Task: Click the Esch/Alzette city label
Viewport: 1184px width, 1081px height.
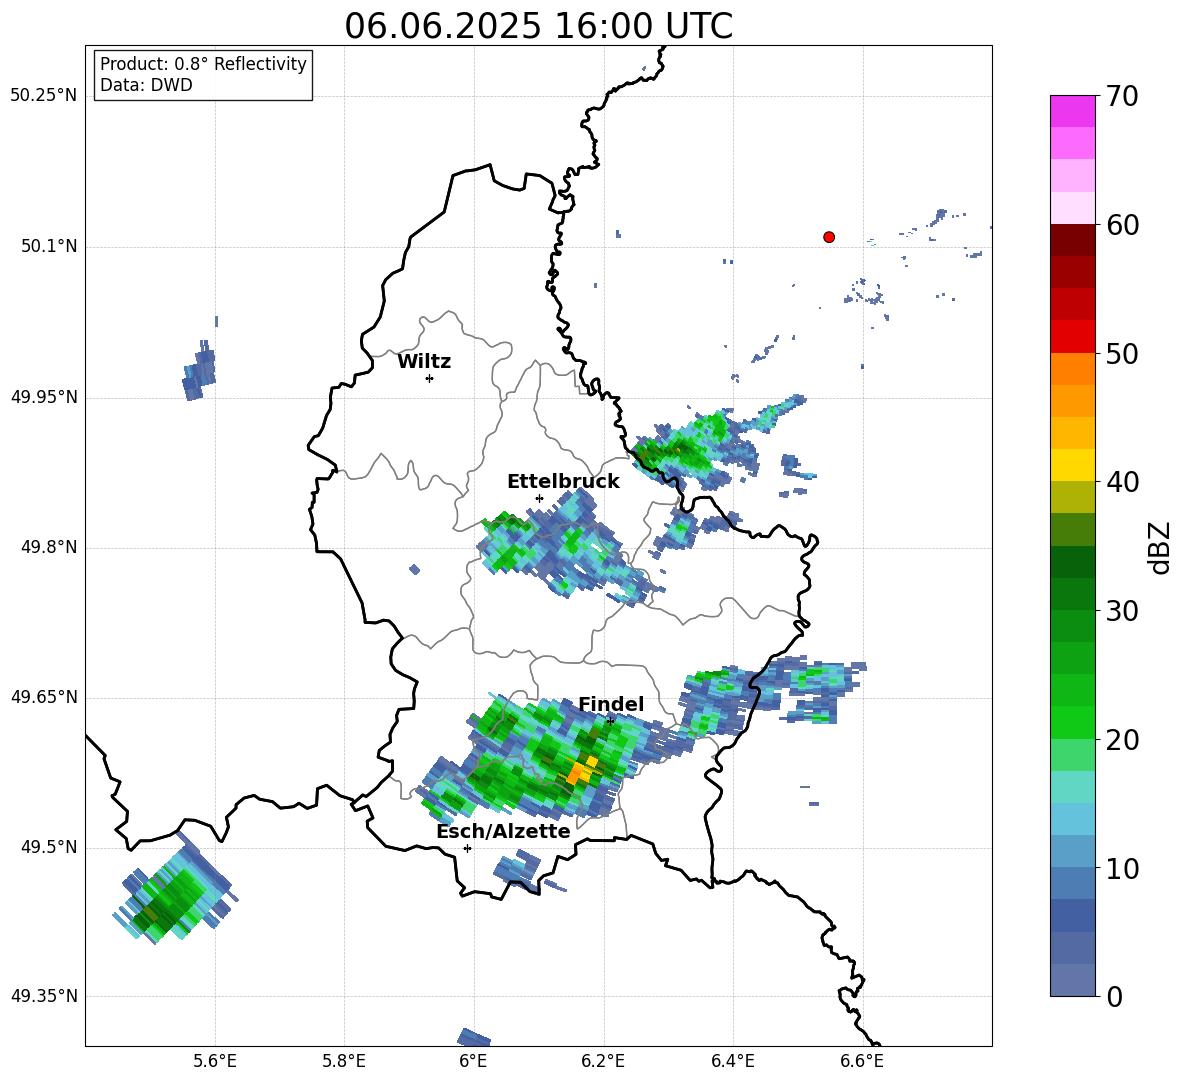Action: 504,831
